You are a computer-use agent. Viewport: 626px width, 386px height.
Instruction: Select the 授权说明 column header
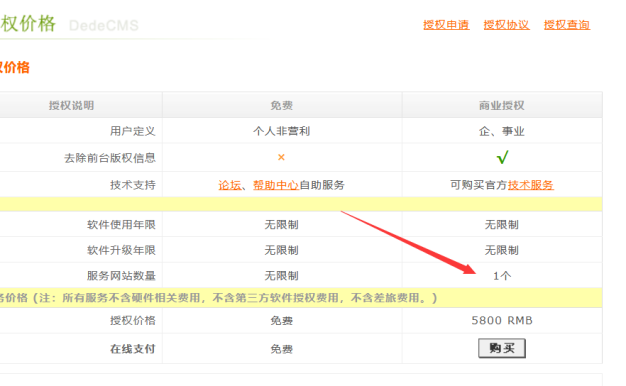pyautogui.click(x=71, y=105)
